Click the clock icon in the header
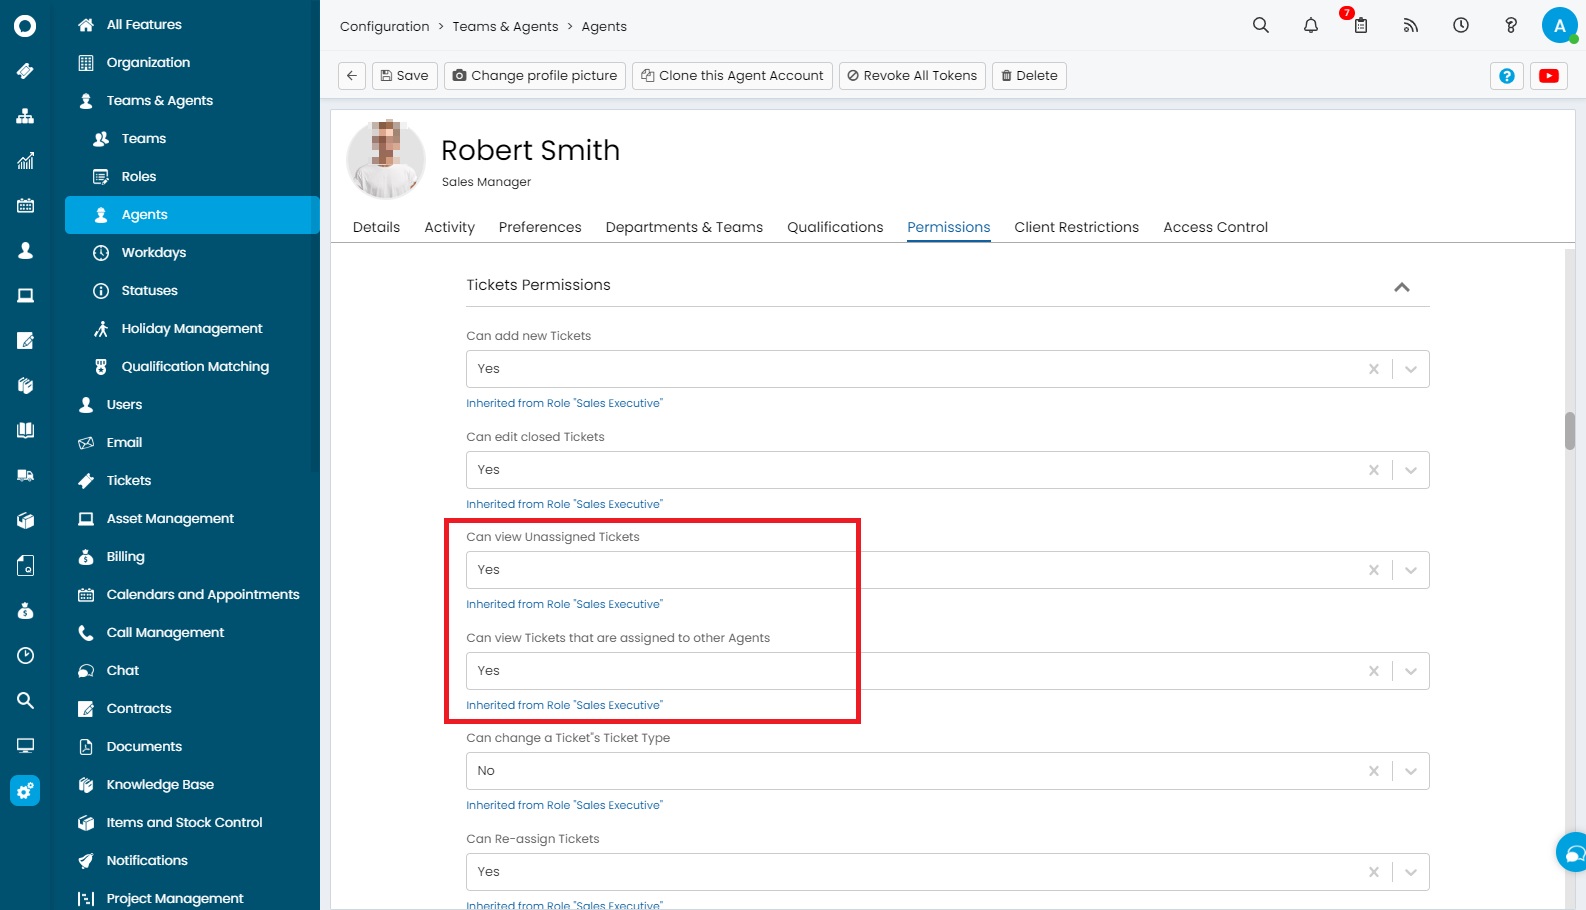 click(1461, 26)
